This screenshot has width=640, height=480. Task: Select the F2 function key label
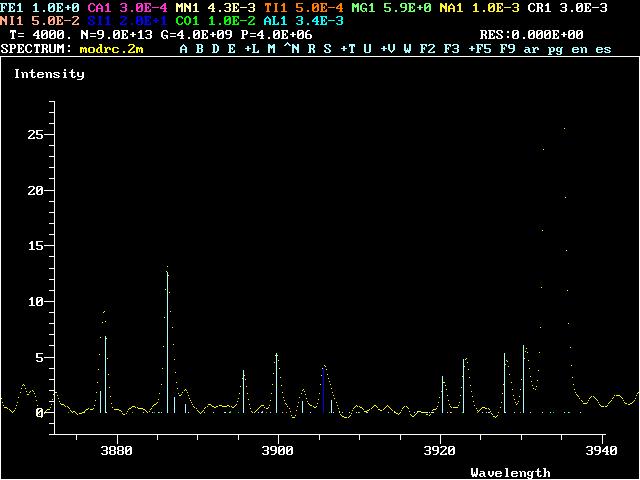coord(427,49)
